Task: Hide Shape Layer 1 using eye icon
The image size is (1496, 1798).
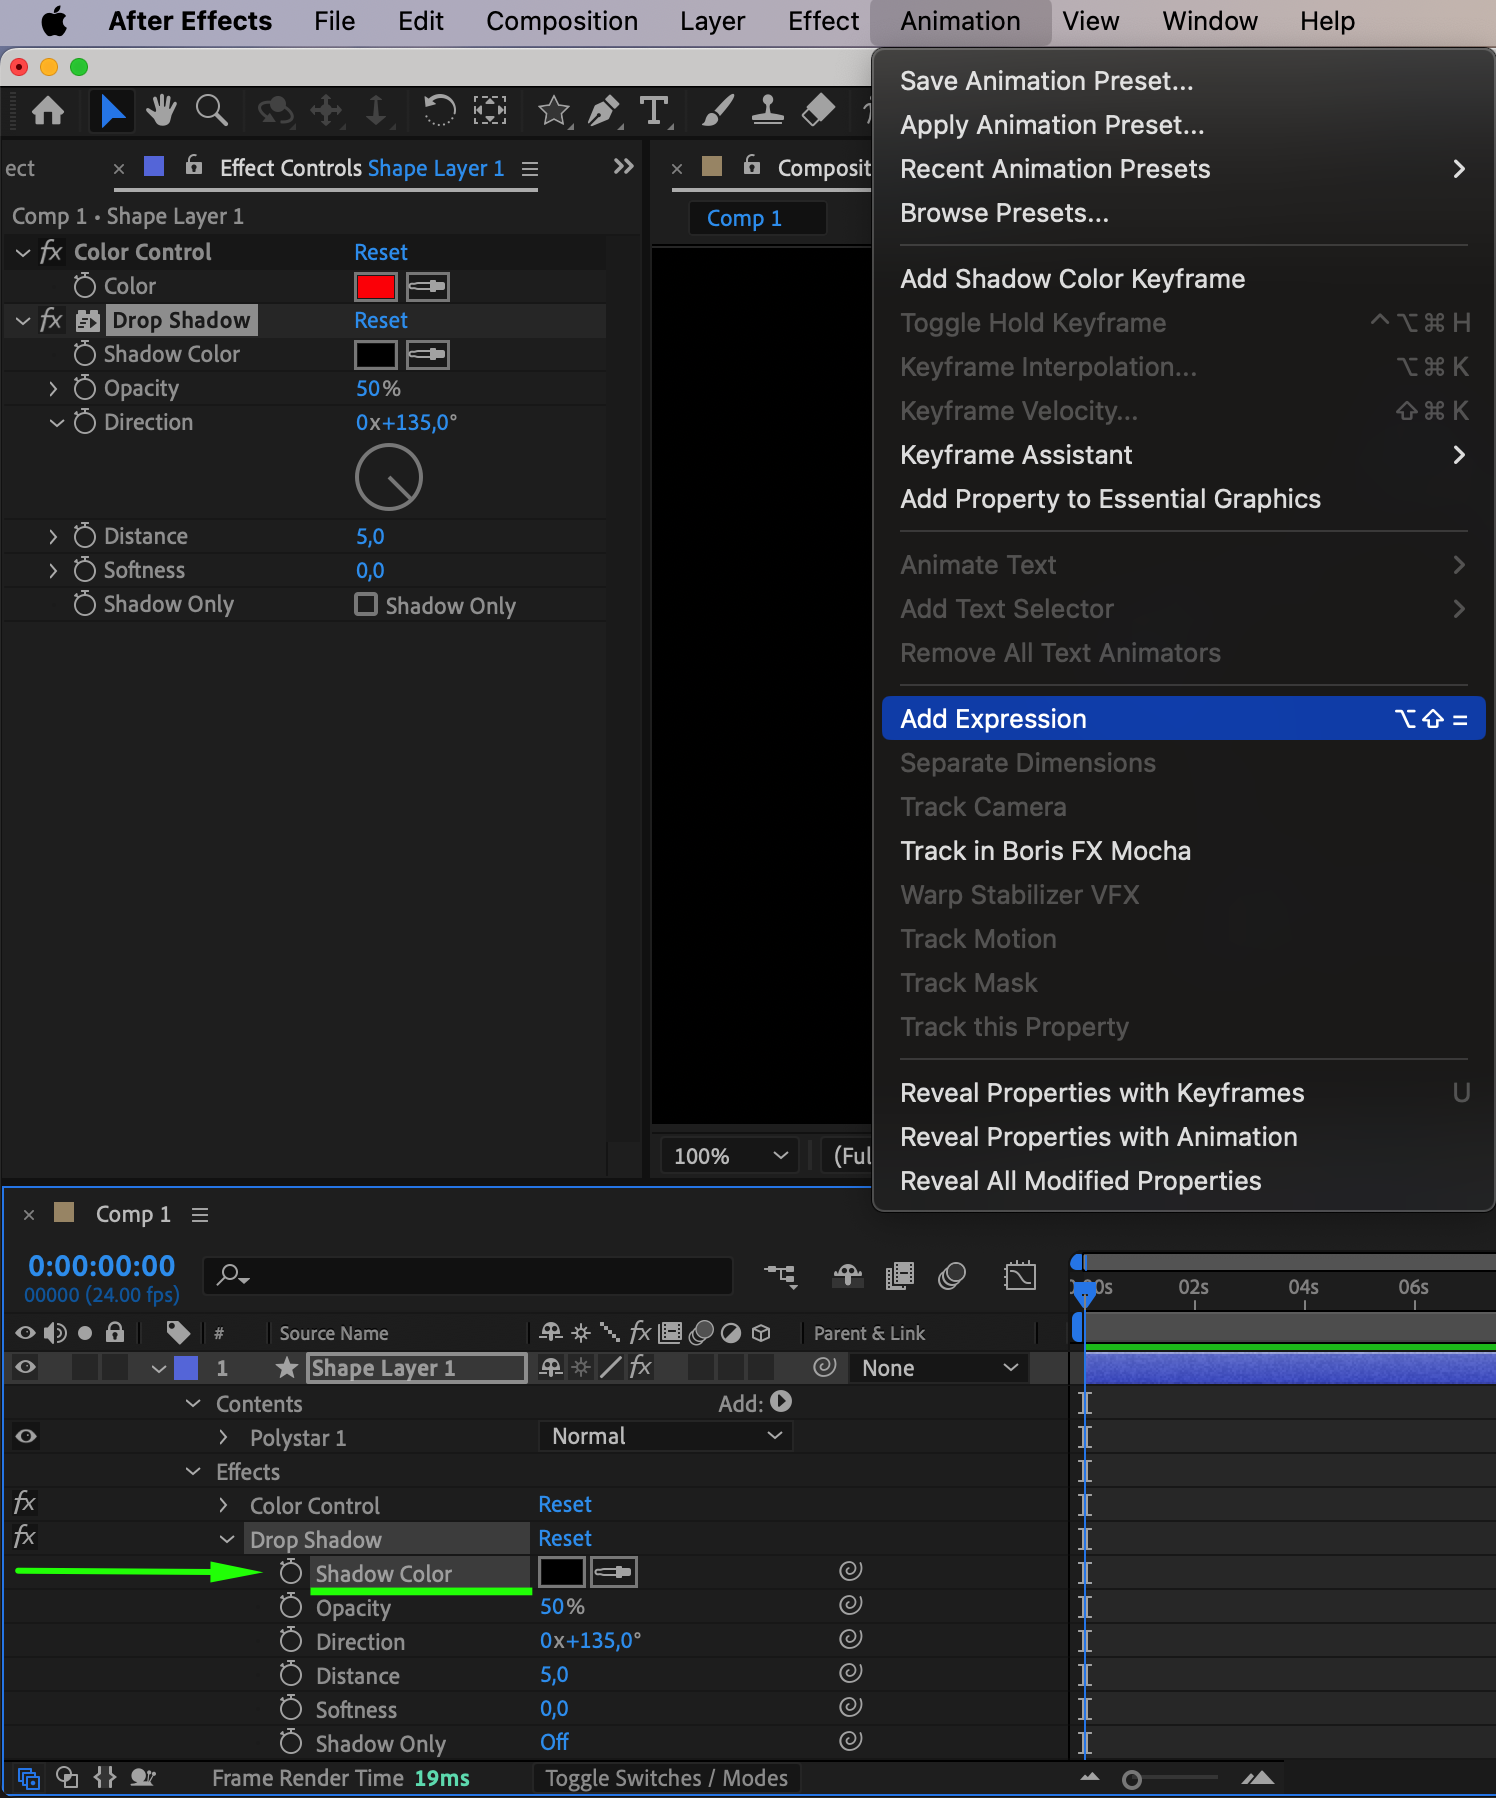Action: 26,1367
